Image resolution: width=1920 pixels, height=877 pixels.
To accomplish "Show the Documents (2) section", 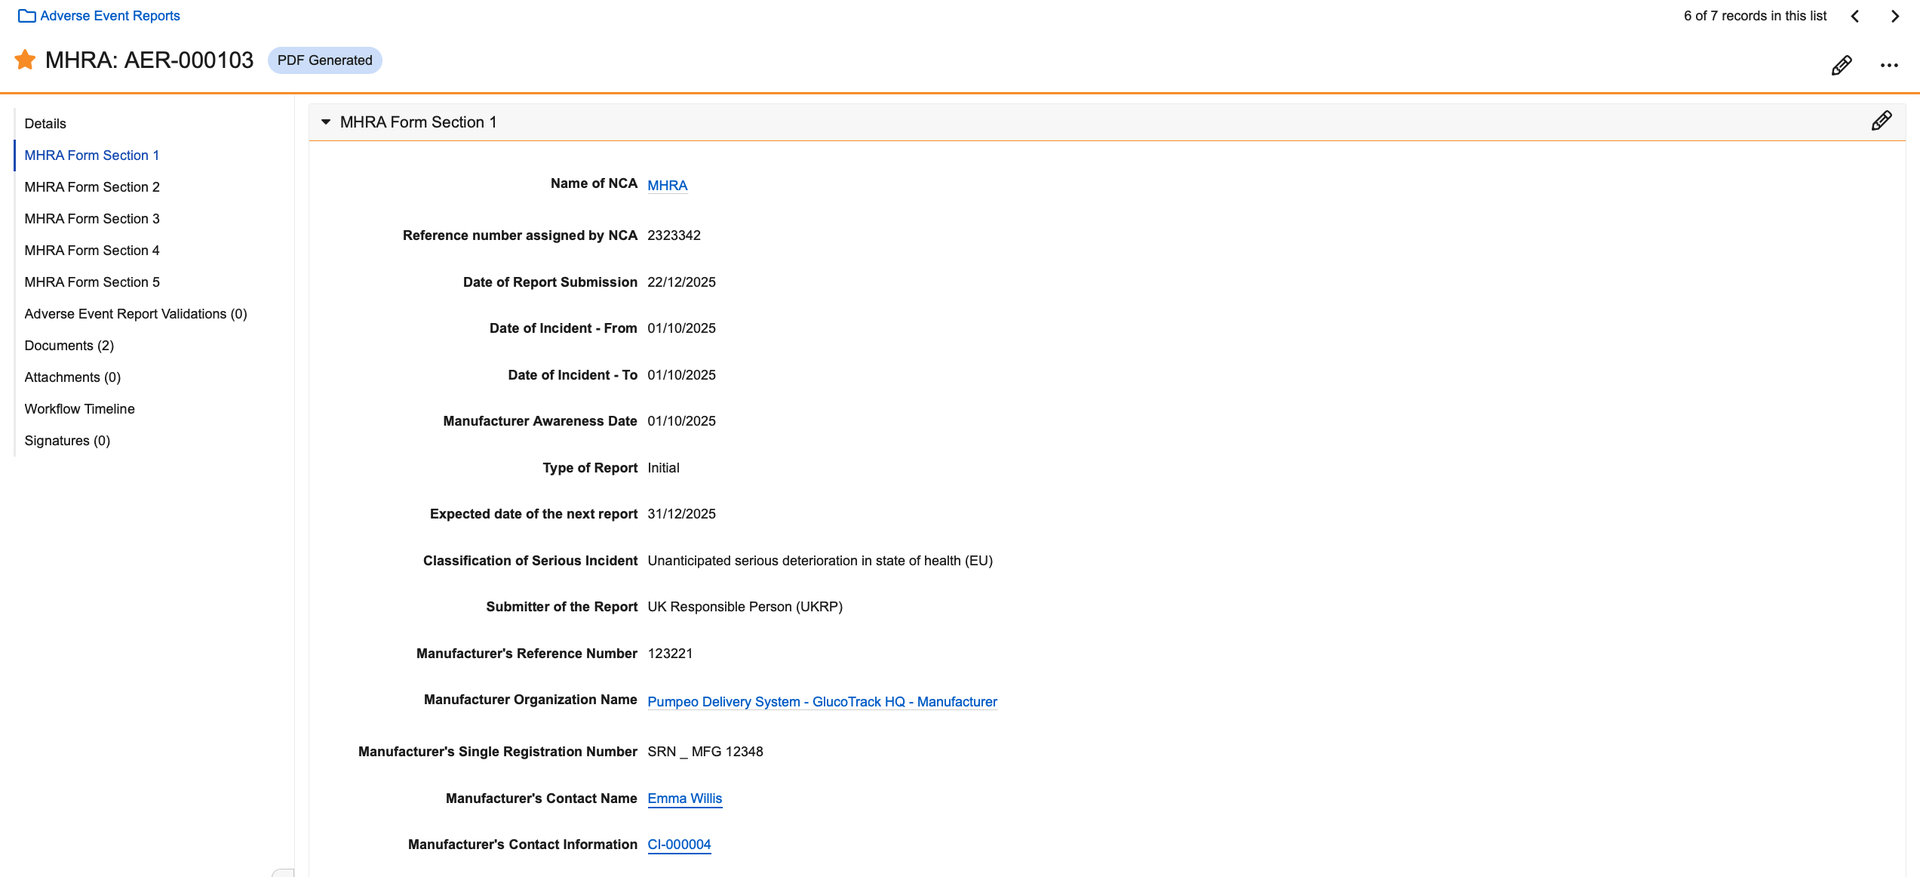I will click(x=69, y=346).
